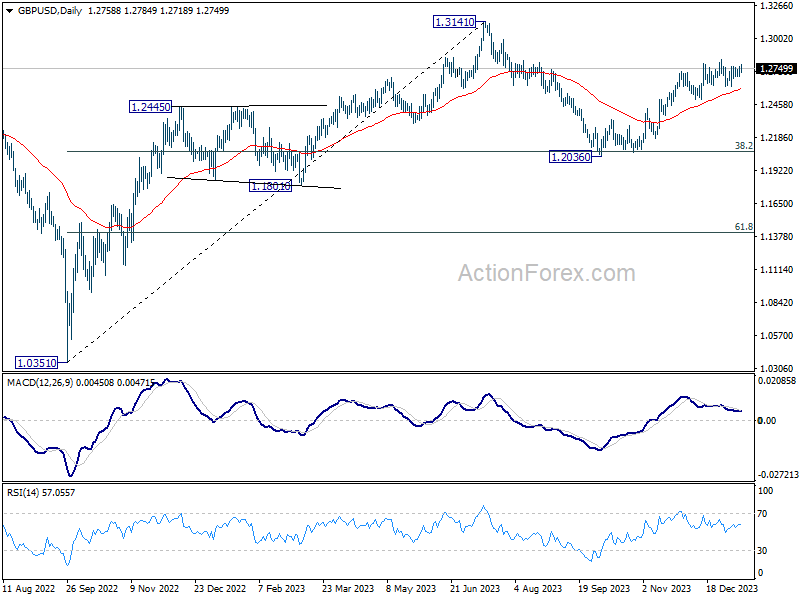Click the 1.18010 support label
The width and height of the screenshot is (800, 600).
tap(270, 186)
